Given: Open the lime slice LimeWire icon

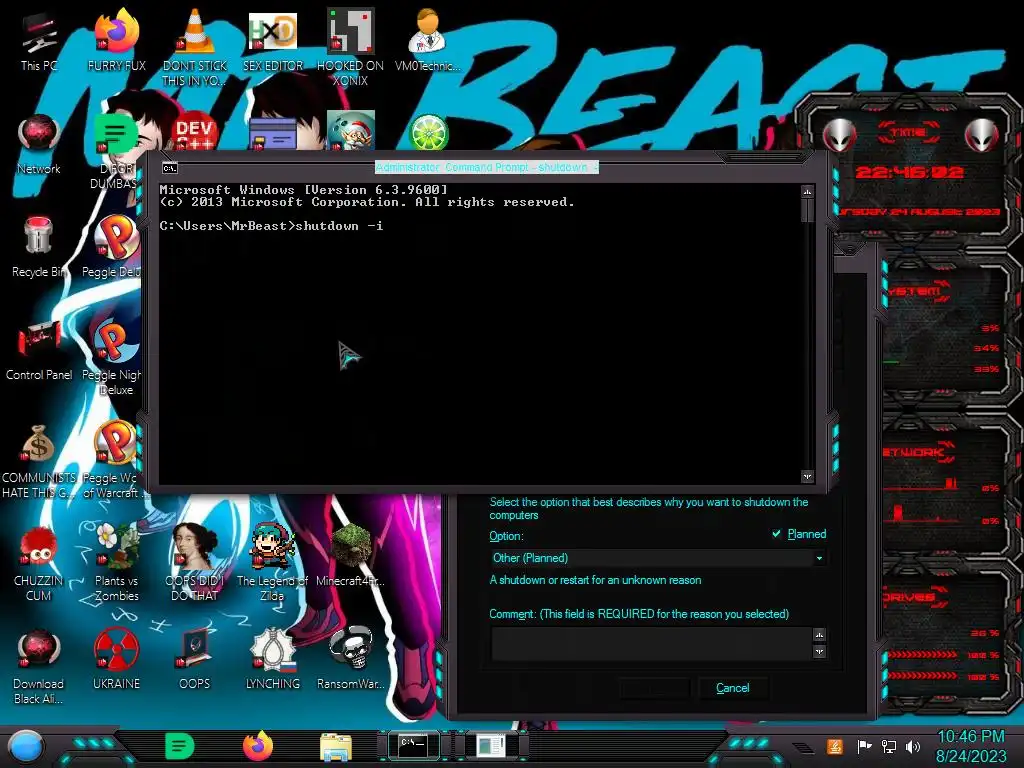Looking at the screenshot, I should click(x=428, y=133).
